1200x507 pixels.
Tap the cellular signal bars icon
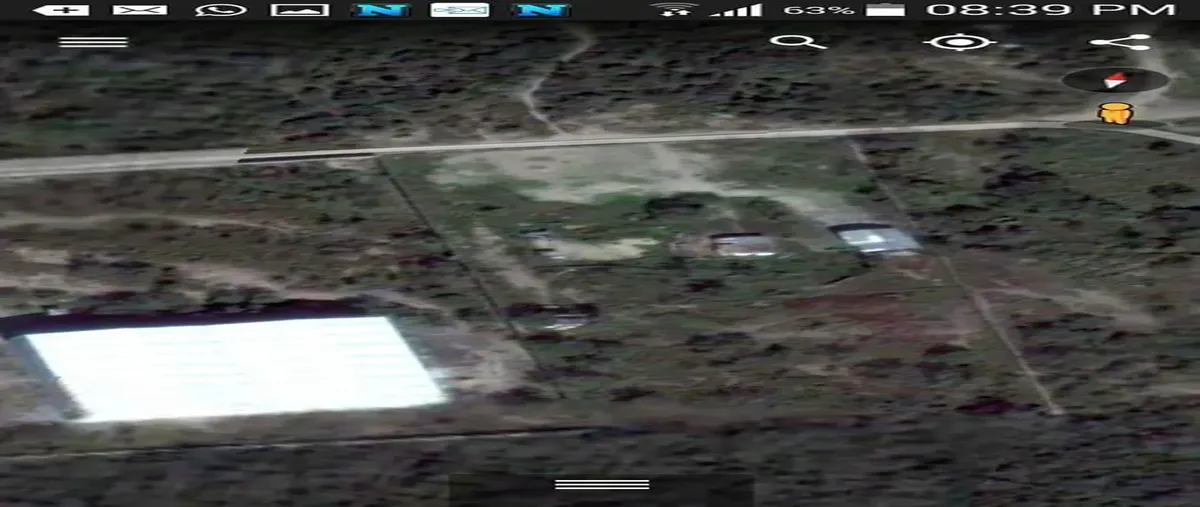coord(735,10)
